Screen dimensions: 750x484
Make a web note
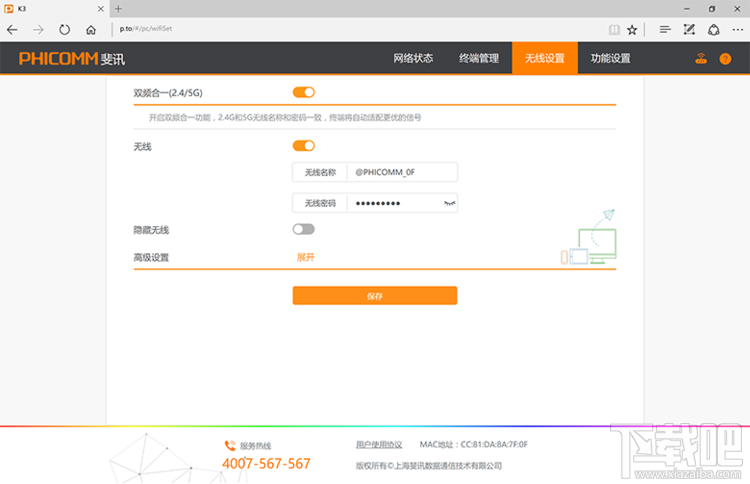pyautogui.click(x=689, y=30)
